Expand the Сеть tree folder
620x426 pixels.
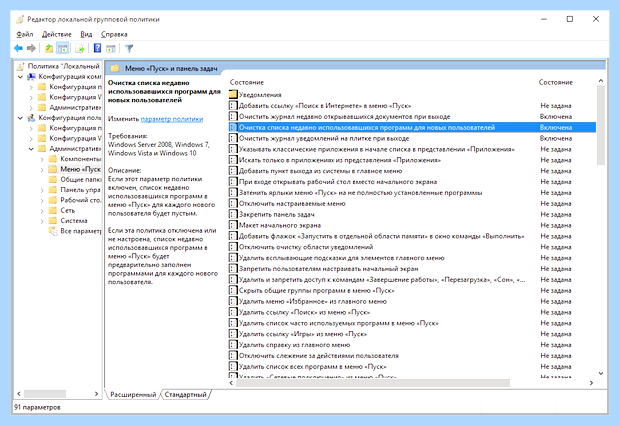click(42, 210)
